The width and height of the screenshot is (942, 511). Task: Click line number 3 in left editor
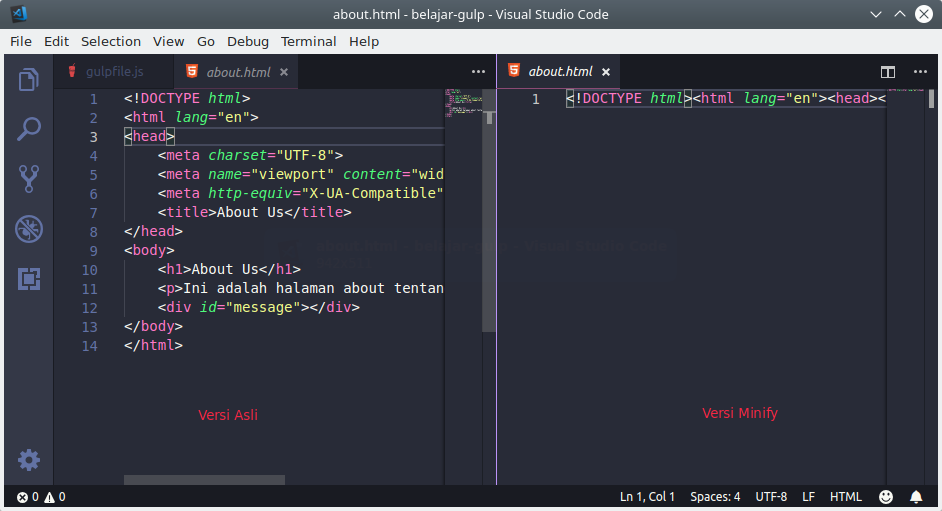coord(93,137)
